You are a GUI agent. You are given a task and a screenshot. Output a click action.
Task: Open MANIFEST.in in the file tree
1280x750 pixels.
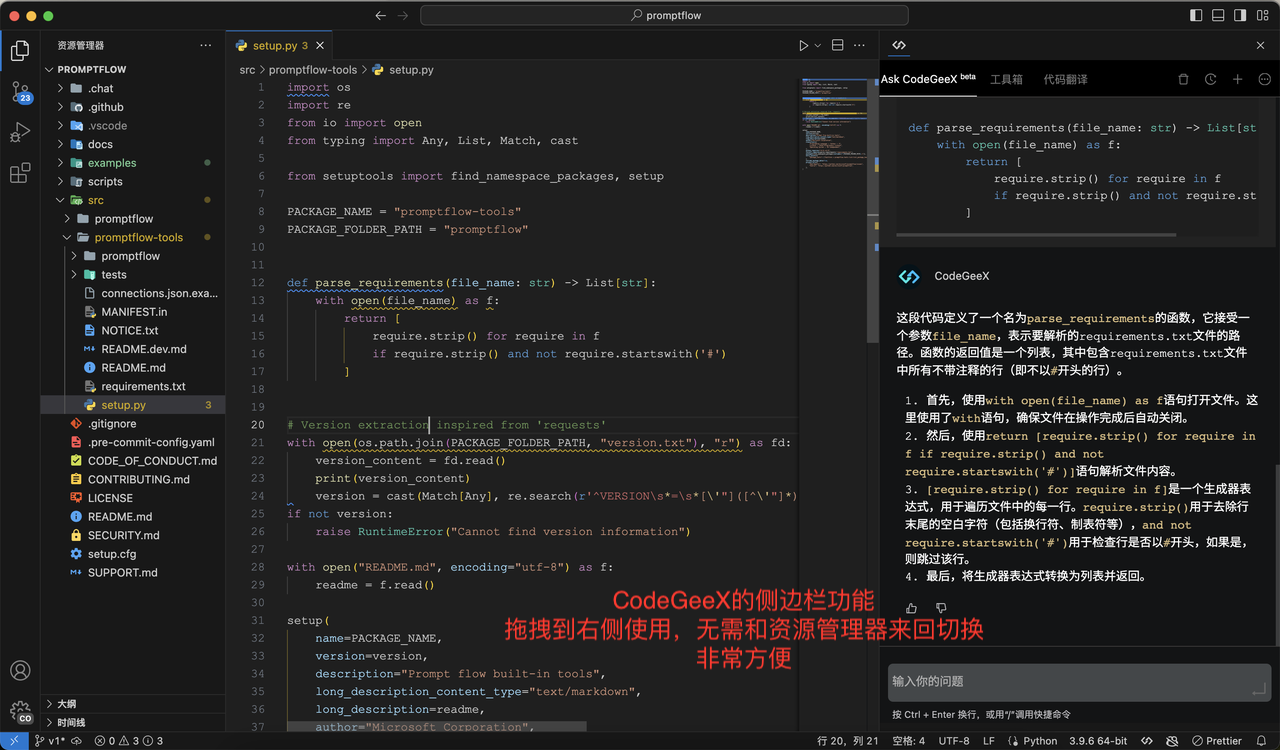tap(134, 312)
